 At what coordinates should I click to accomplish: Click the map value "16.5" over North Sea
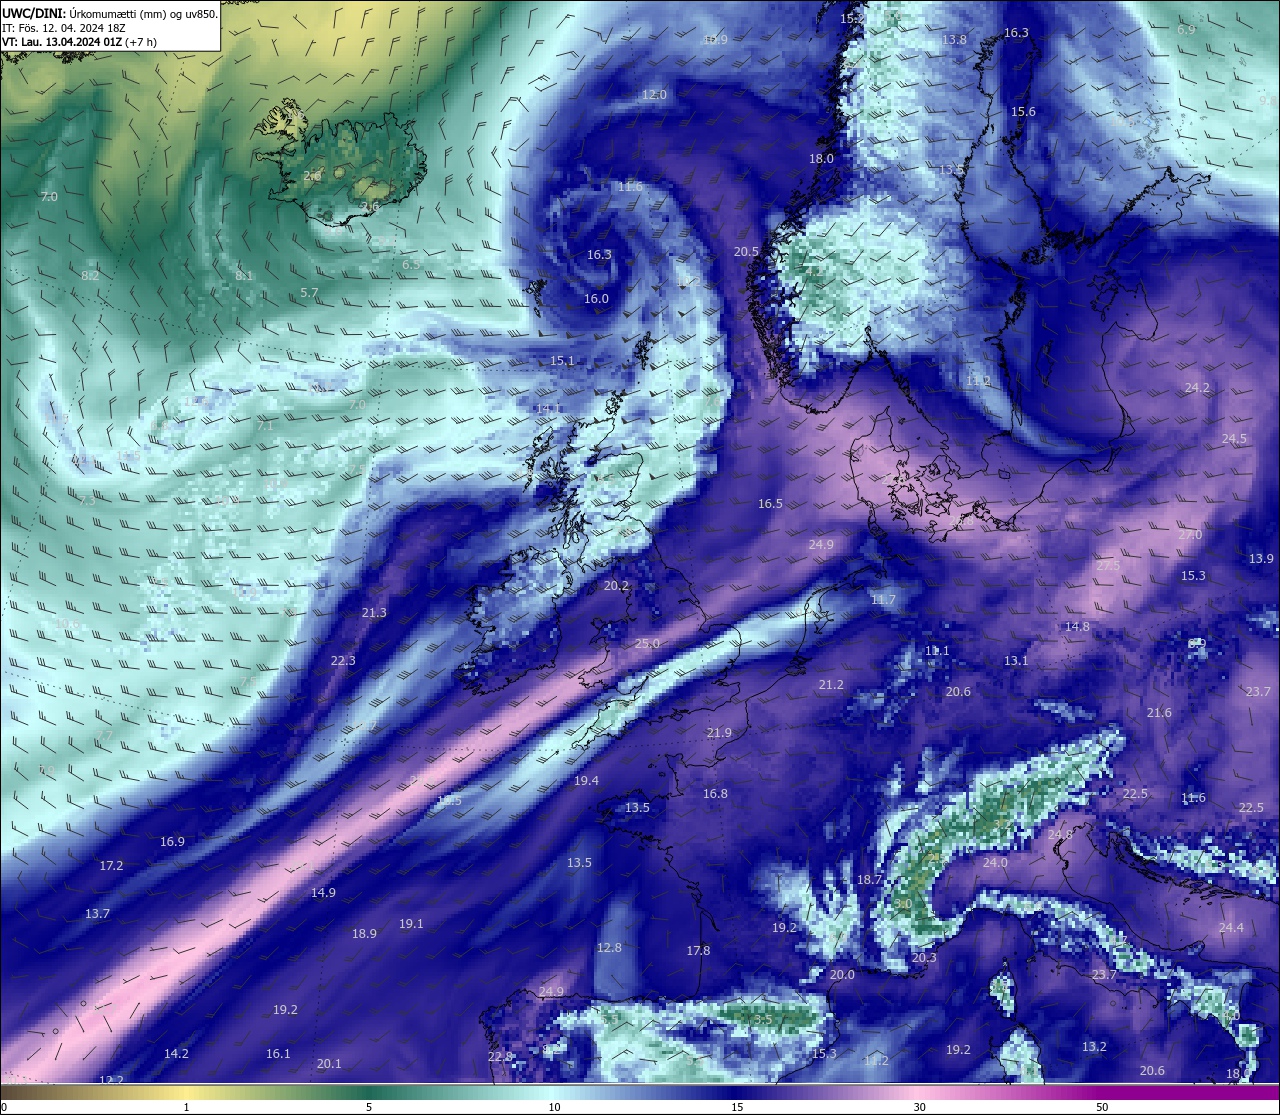[x=770, y=504]
